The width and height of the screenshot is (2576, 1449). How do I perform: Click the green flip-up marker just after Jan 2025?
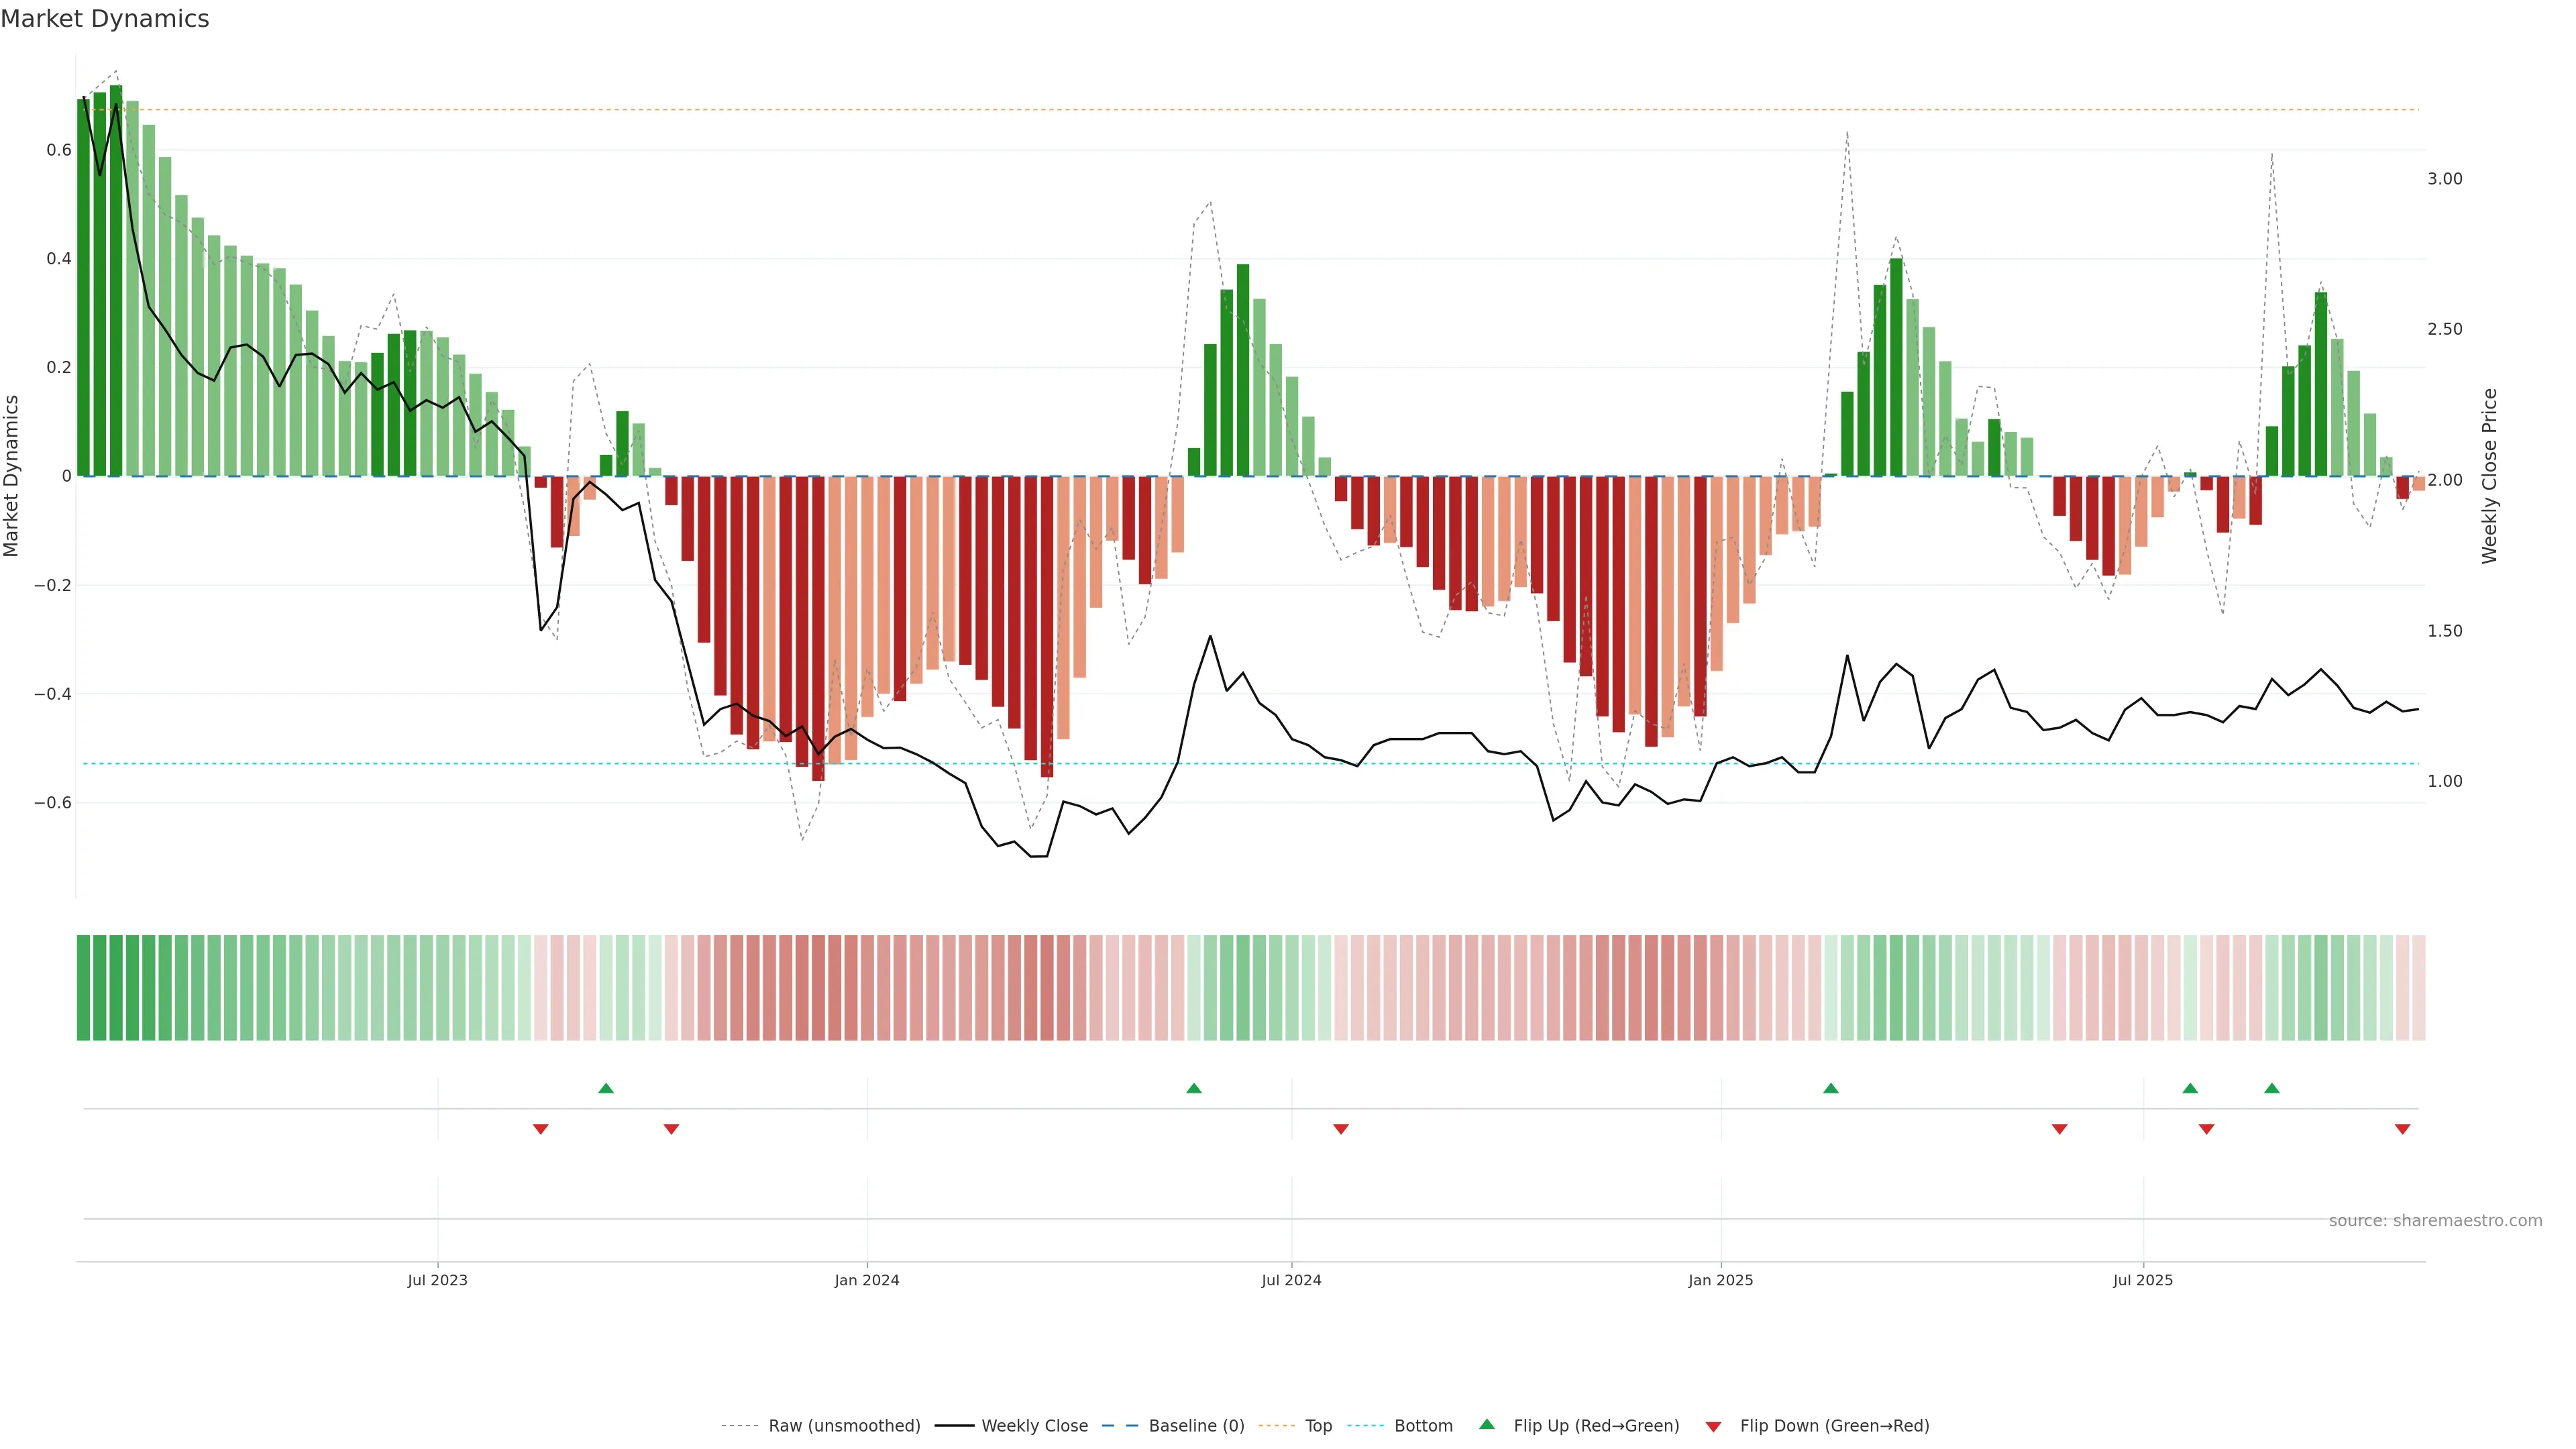1831,1088
